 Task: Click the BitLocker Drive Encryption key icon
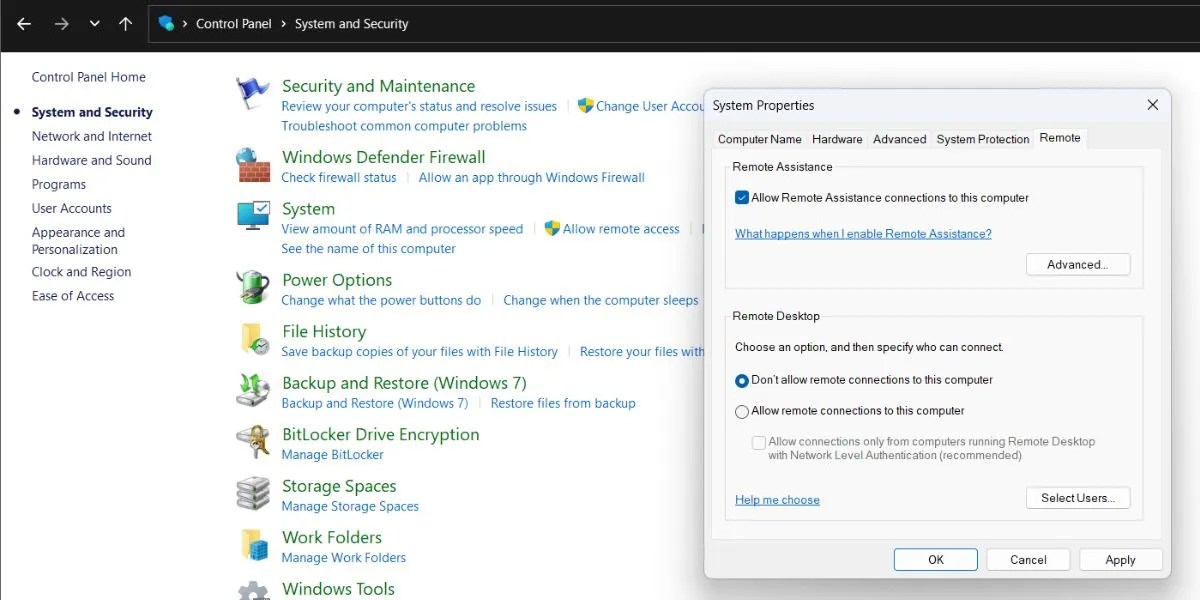pyautogui.click(x=252, y=443)
